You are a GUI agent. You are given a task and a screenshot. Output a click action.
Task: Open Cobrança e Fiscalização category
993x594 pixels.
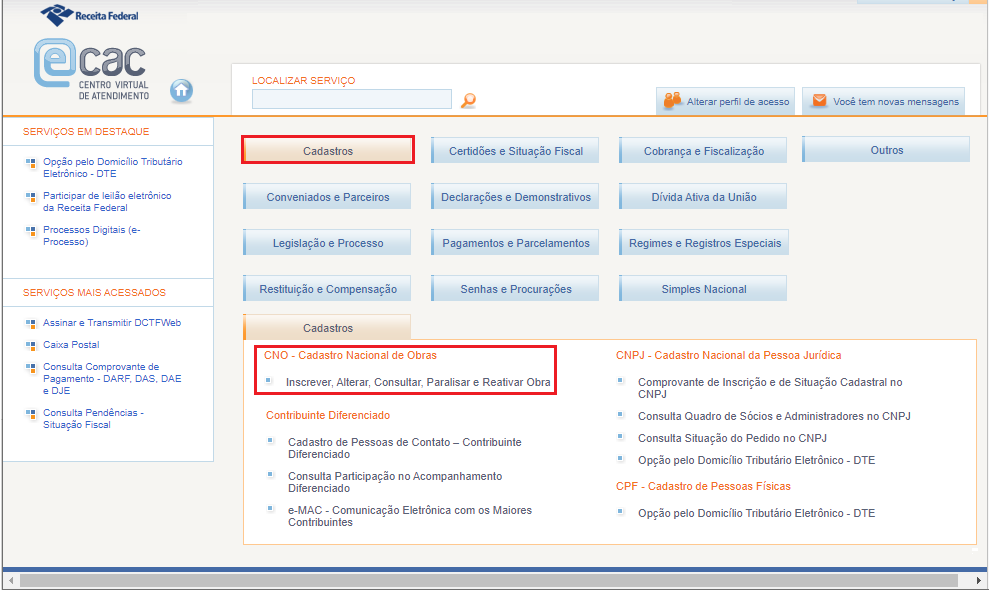704,151
